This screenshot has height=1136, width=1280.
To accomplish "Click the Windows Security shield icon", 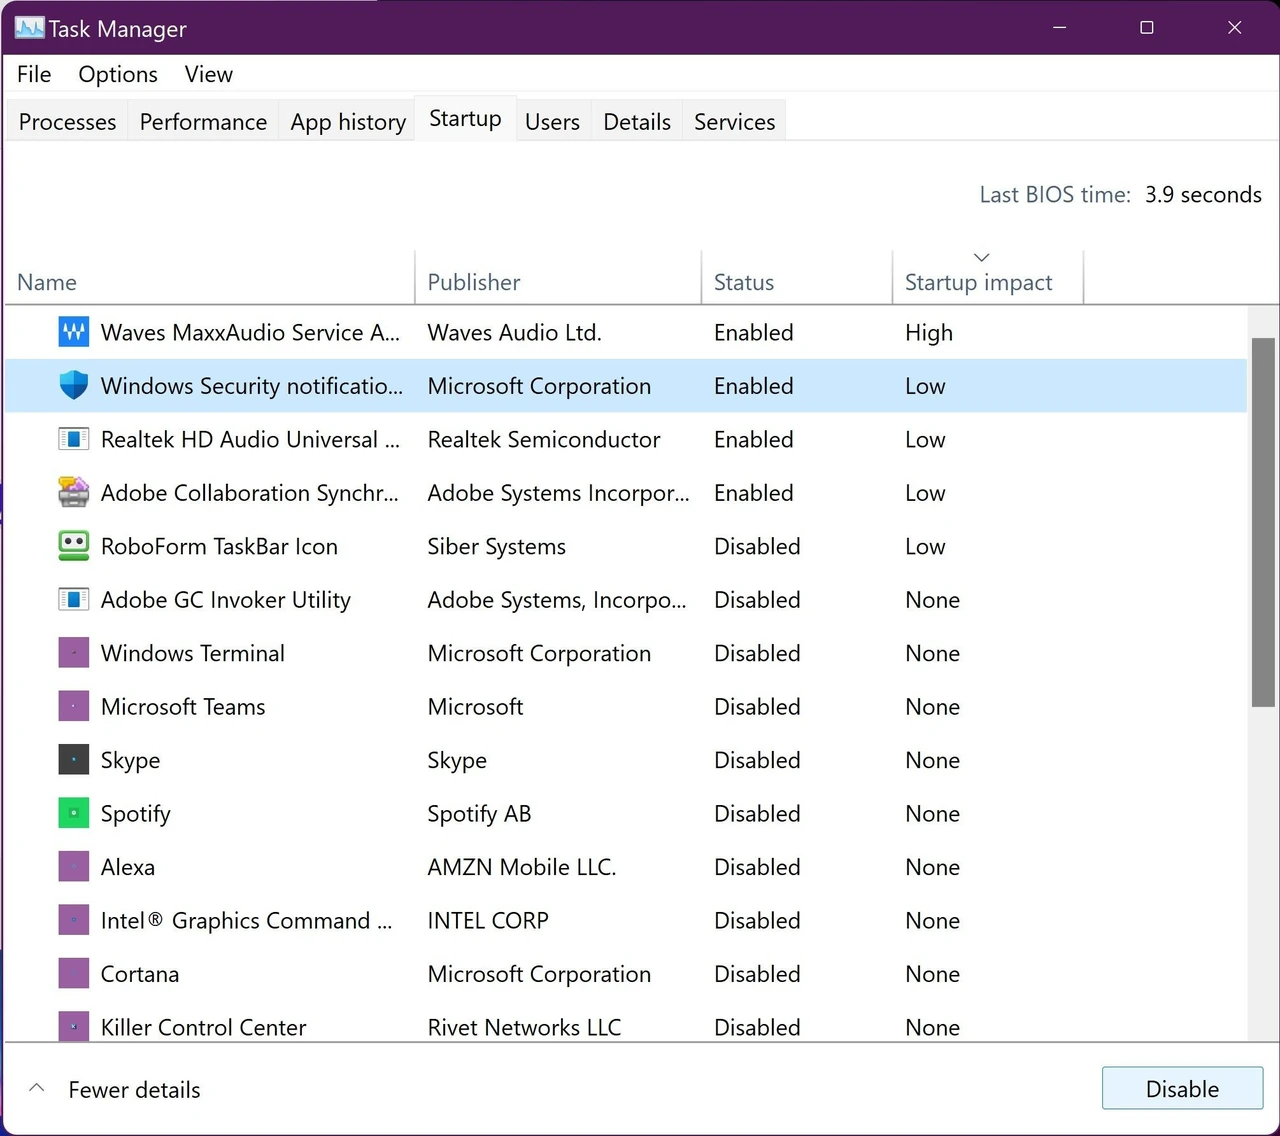I will pos(74,385).
